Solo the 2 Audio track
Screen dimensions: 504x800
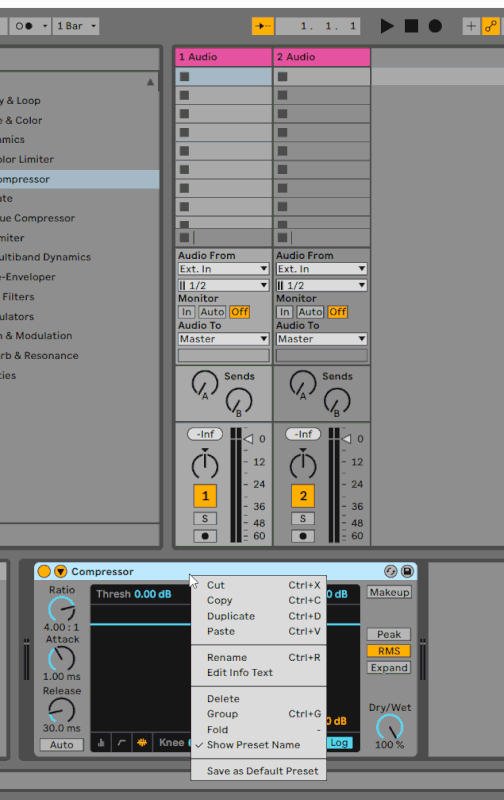click(x=303, y=518)
